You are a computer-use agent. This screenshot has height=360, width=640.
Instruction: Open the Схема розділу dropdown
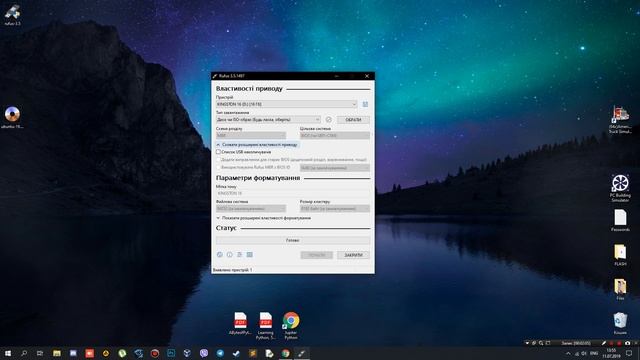pyautogui.click(x=251, y=135)
